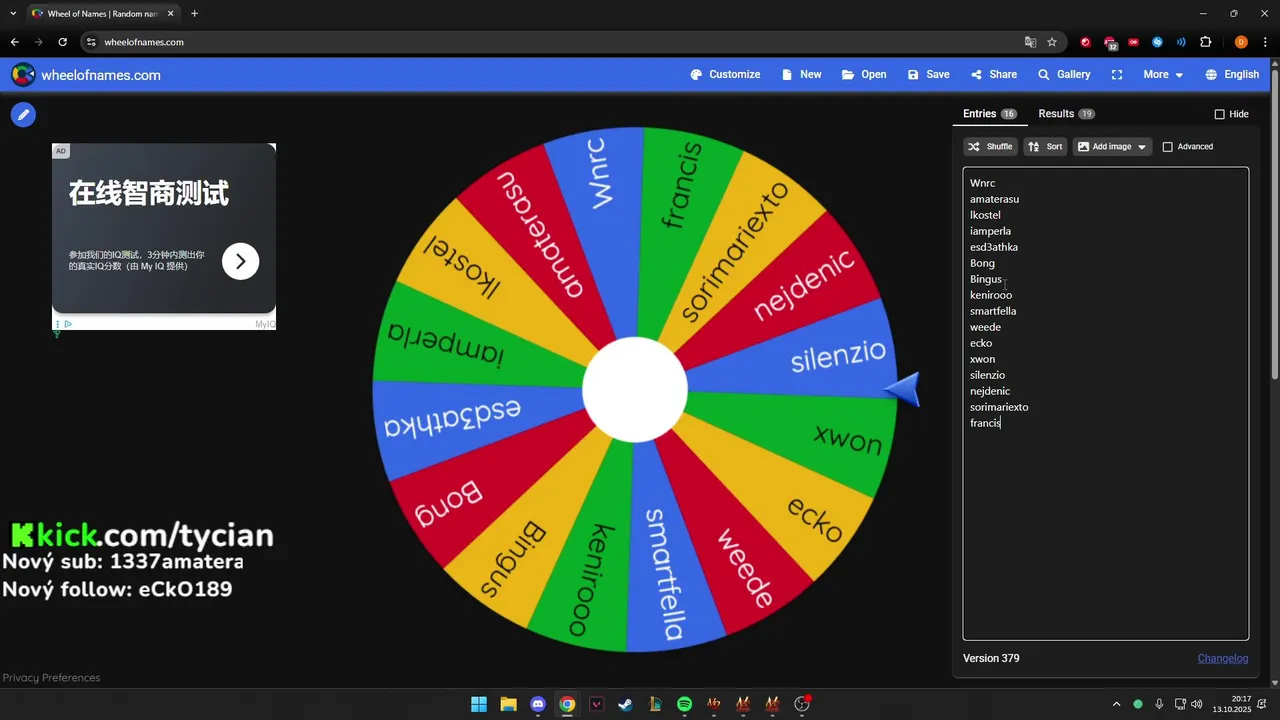Click the 'smartfella' entry in the list
1280x720 pixels.
pos(993,311)
